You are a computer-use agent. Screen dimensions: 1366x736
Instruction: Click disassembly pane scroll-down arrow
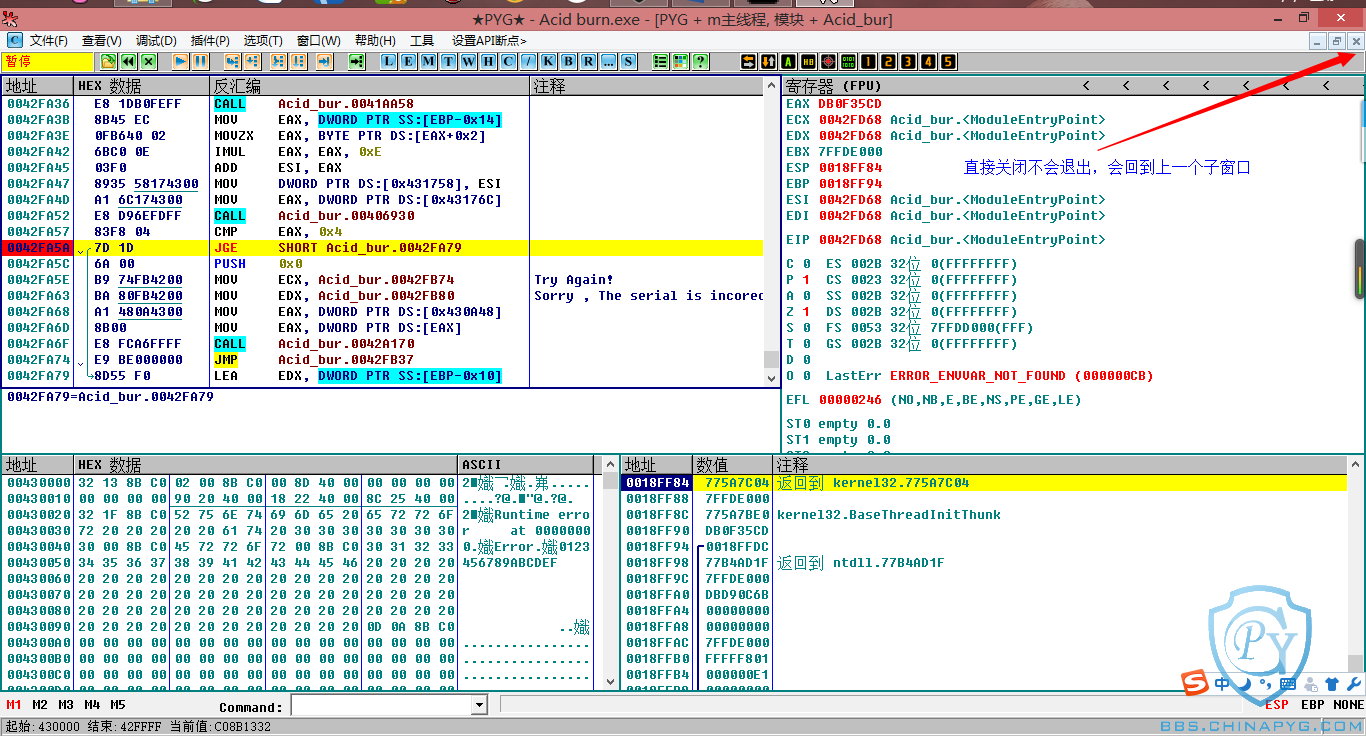click(771, 378)
